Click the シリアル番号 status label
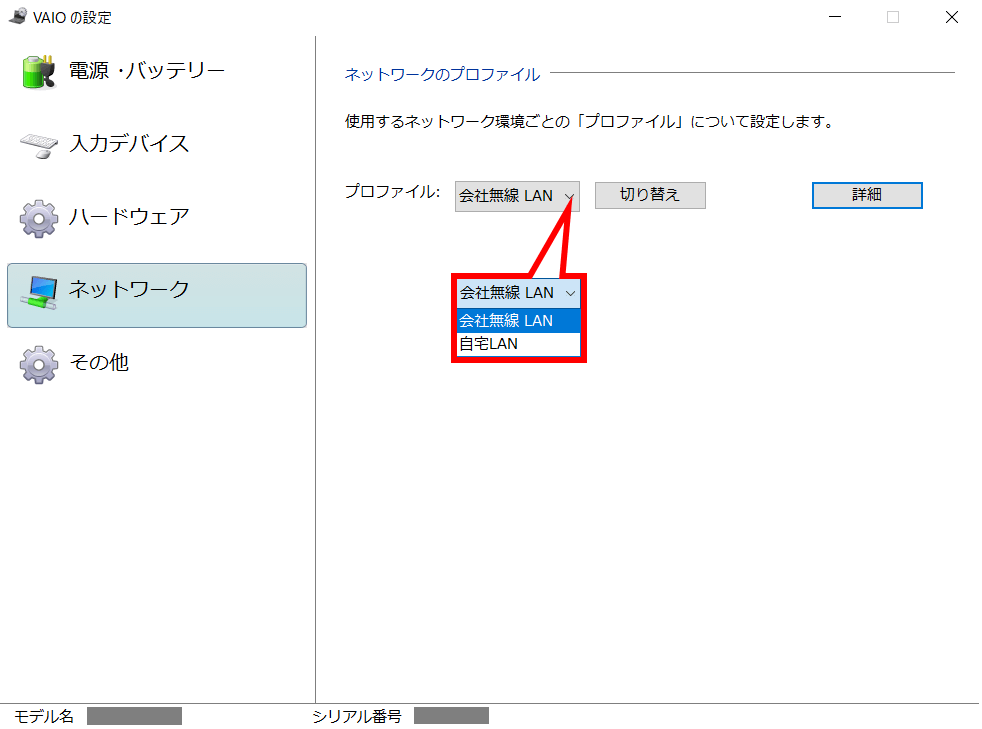982x729 pixels. coord(357,716)
